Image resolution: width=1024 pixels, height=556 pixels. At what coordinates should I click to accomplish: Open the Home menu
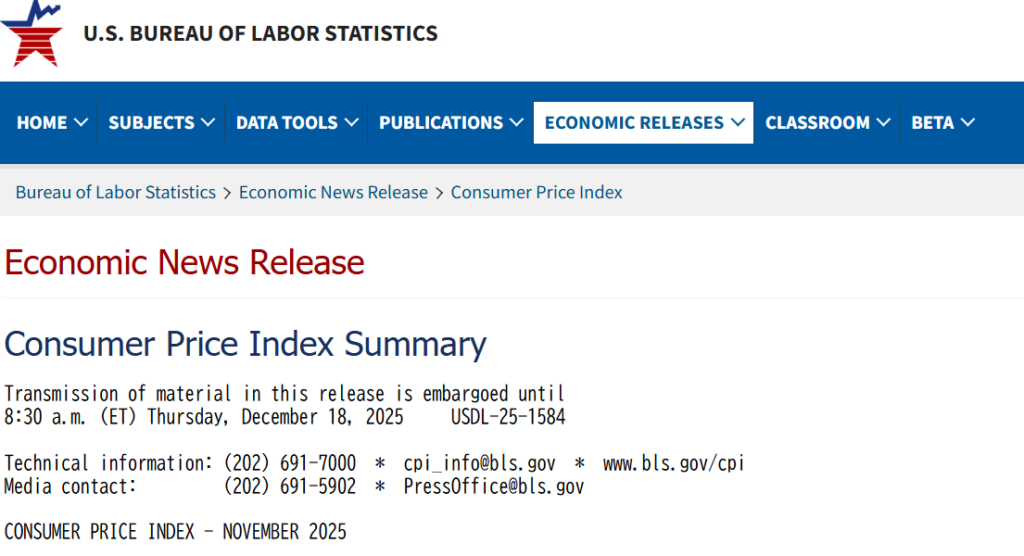(x=42, y=123)
